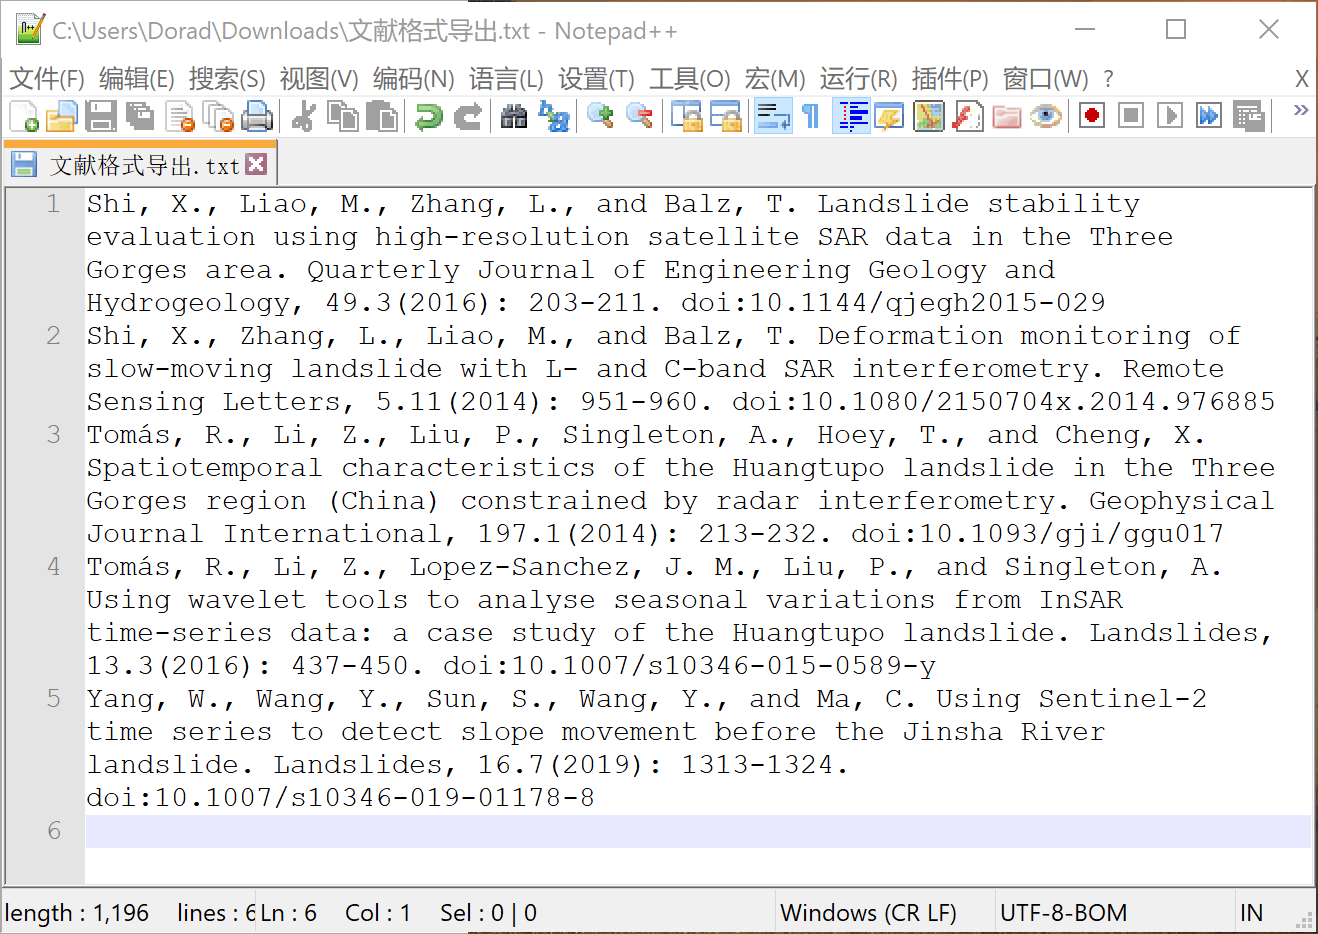Viewport: 1318px width, 934px height.
Task: Click the Print icon in toolbar
Action: pos(257,117)
